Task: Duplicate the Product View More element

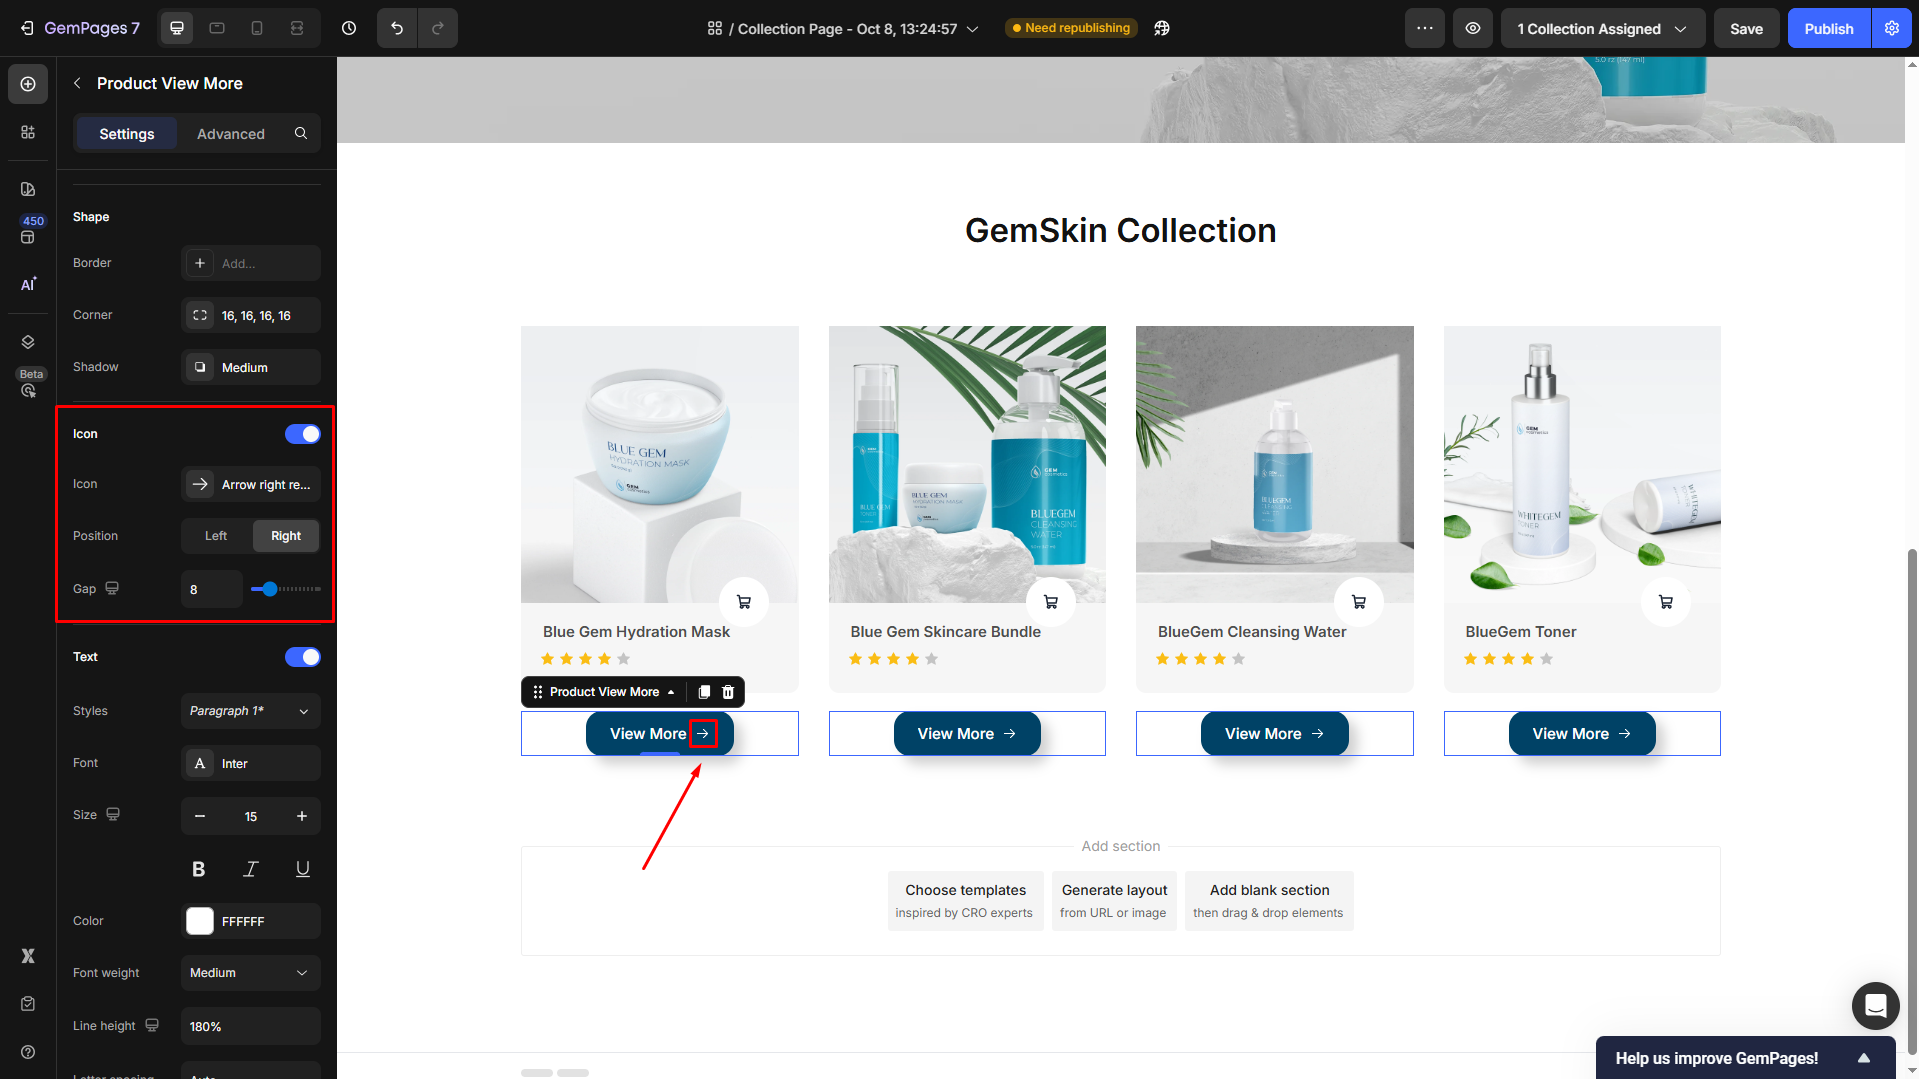Action: tap(704, 692)
